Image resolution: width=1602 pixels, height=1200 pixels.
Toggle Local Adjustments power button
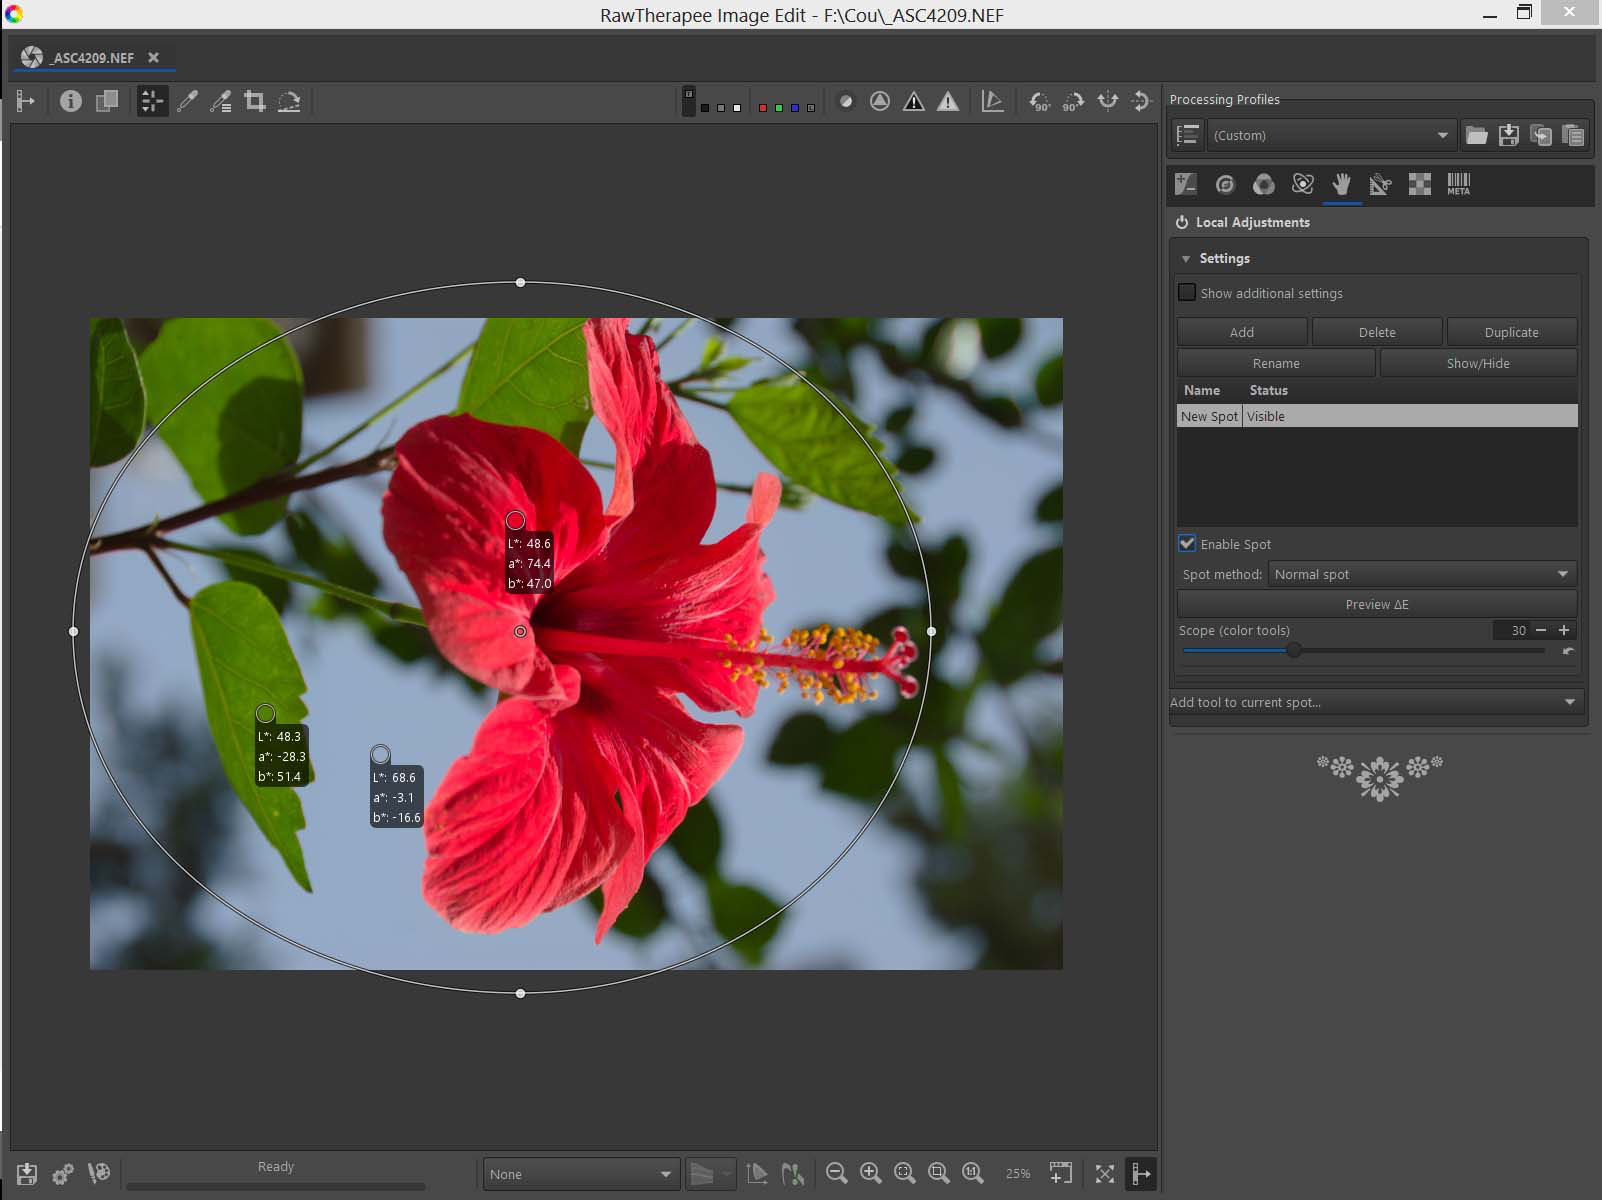click(x=1181, y=222)
